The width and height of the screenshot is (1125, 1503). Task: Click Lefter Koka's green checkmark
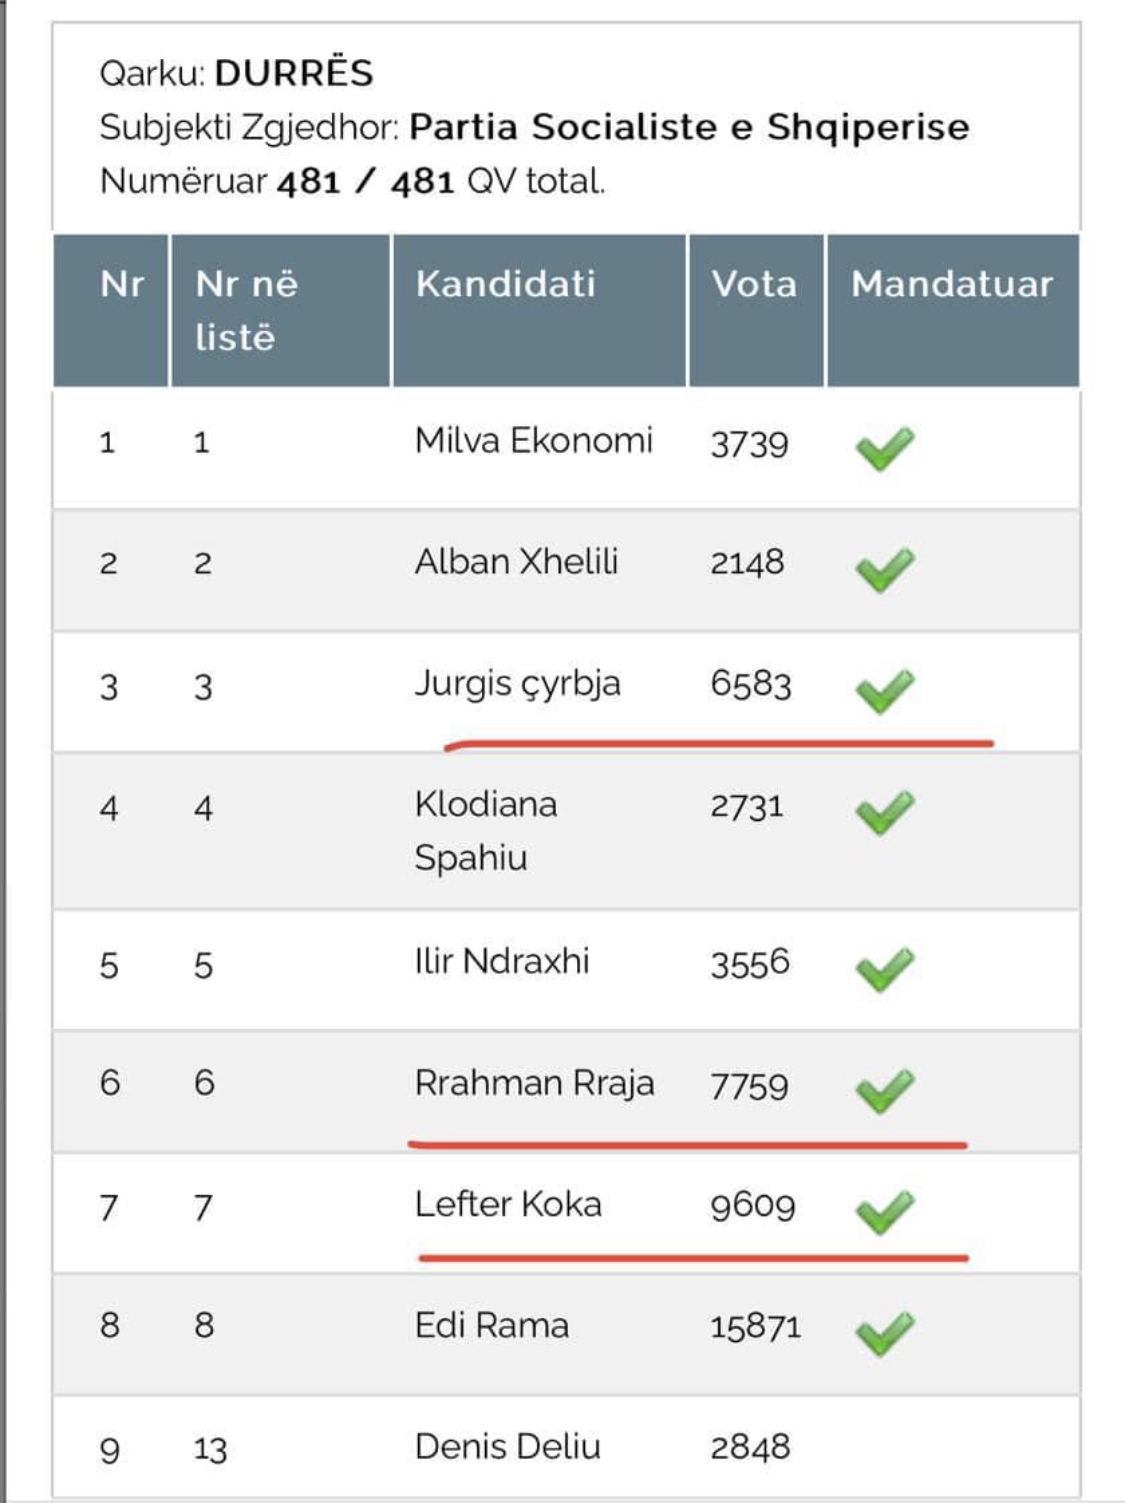pyautogui.click(x=885, y=1211)
